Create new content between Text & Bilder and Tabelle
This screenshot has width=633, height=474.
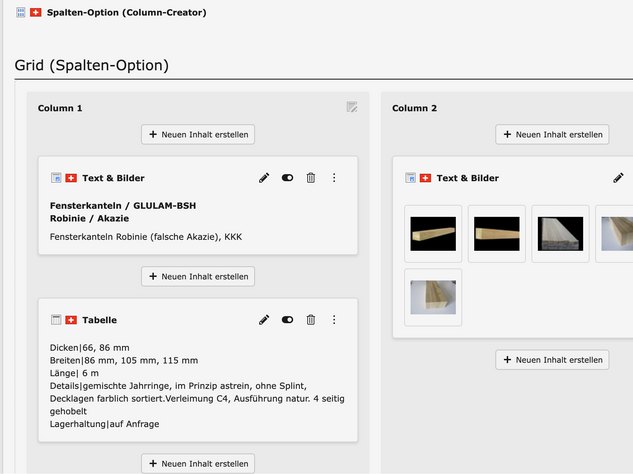click(x=198, y=277)
